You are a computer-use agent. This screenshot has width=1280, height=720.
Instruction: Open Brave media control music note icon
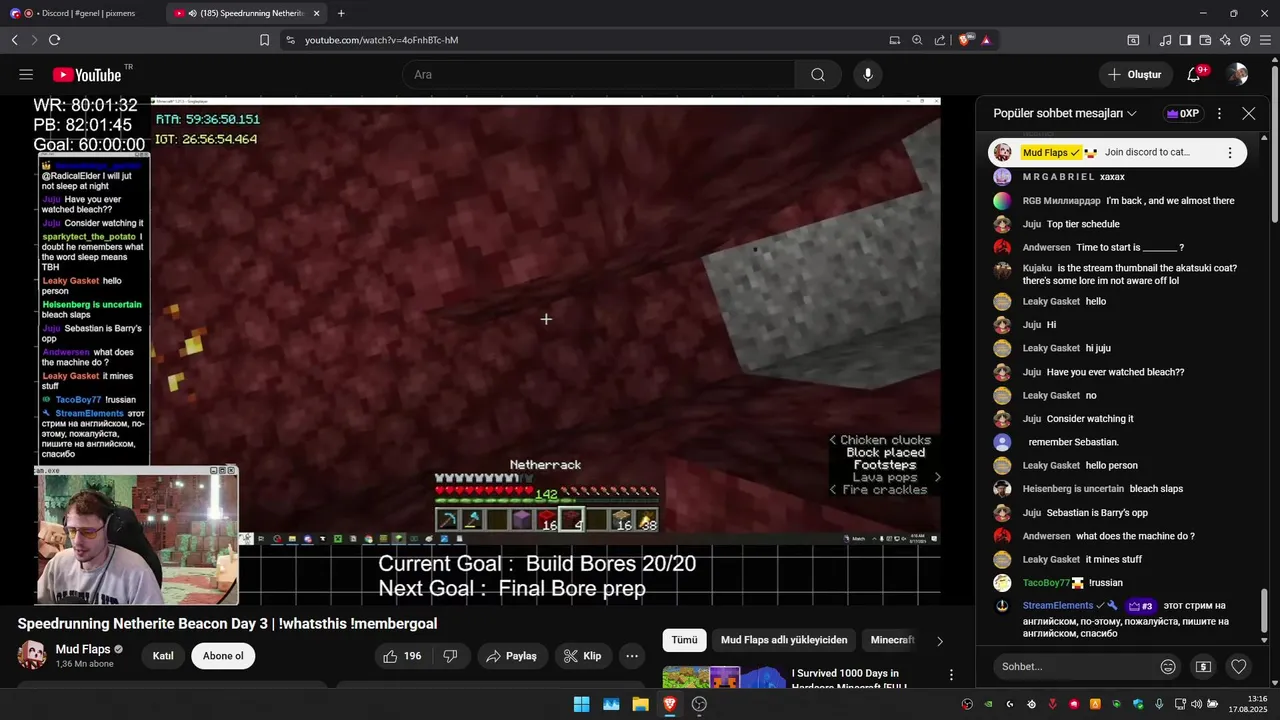click(1165, 40)
